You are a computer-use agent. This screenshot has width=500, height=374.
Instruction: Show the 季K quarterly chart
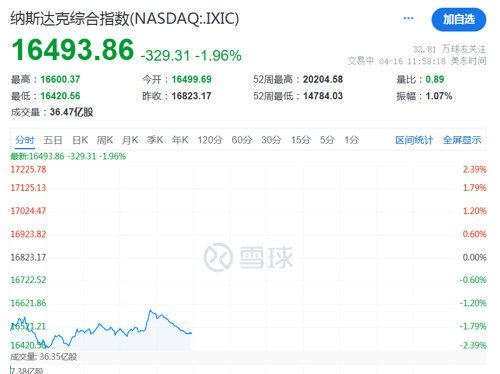[155, 140]
